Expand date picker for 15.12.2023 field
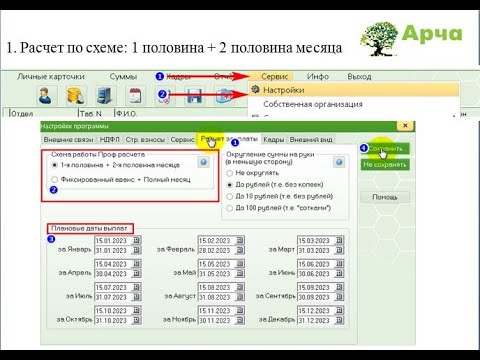This screenshot has height=360, width=480. coord(339,310)
